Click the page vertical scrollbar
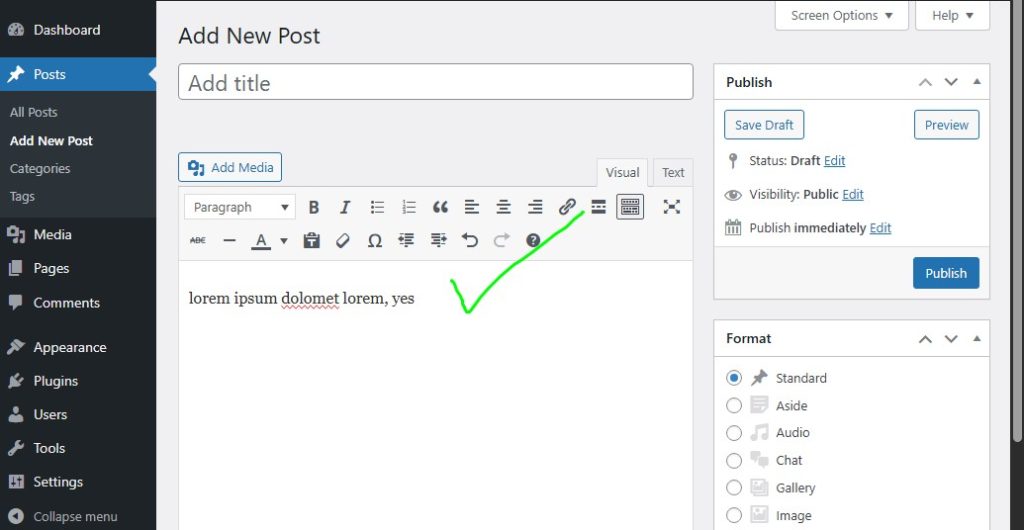 pos(1017,222)
